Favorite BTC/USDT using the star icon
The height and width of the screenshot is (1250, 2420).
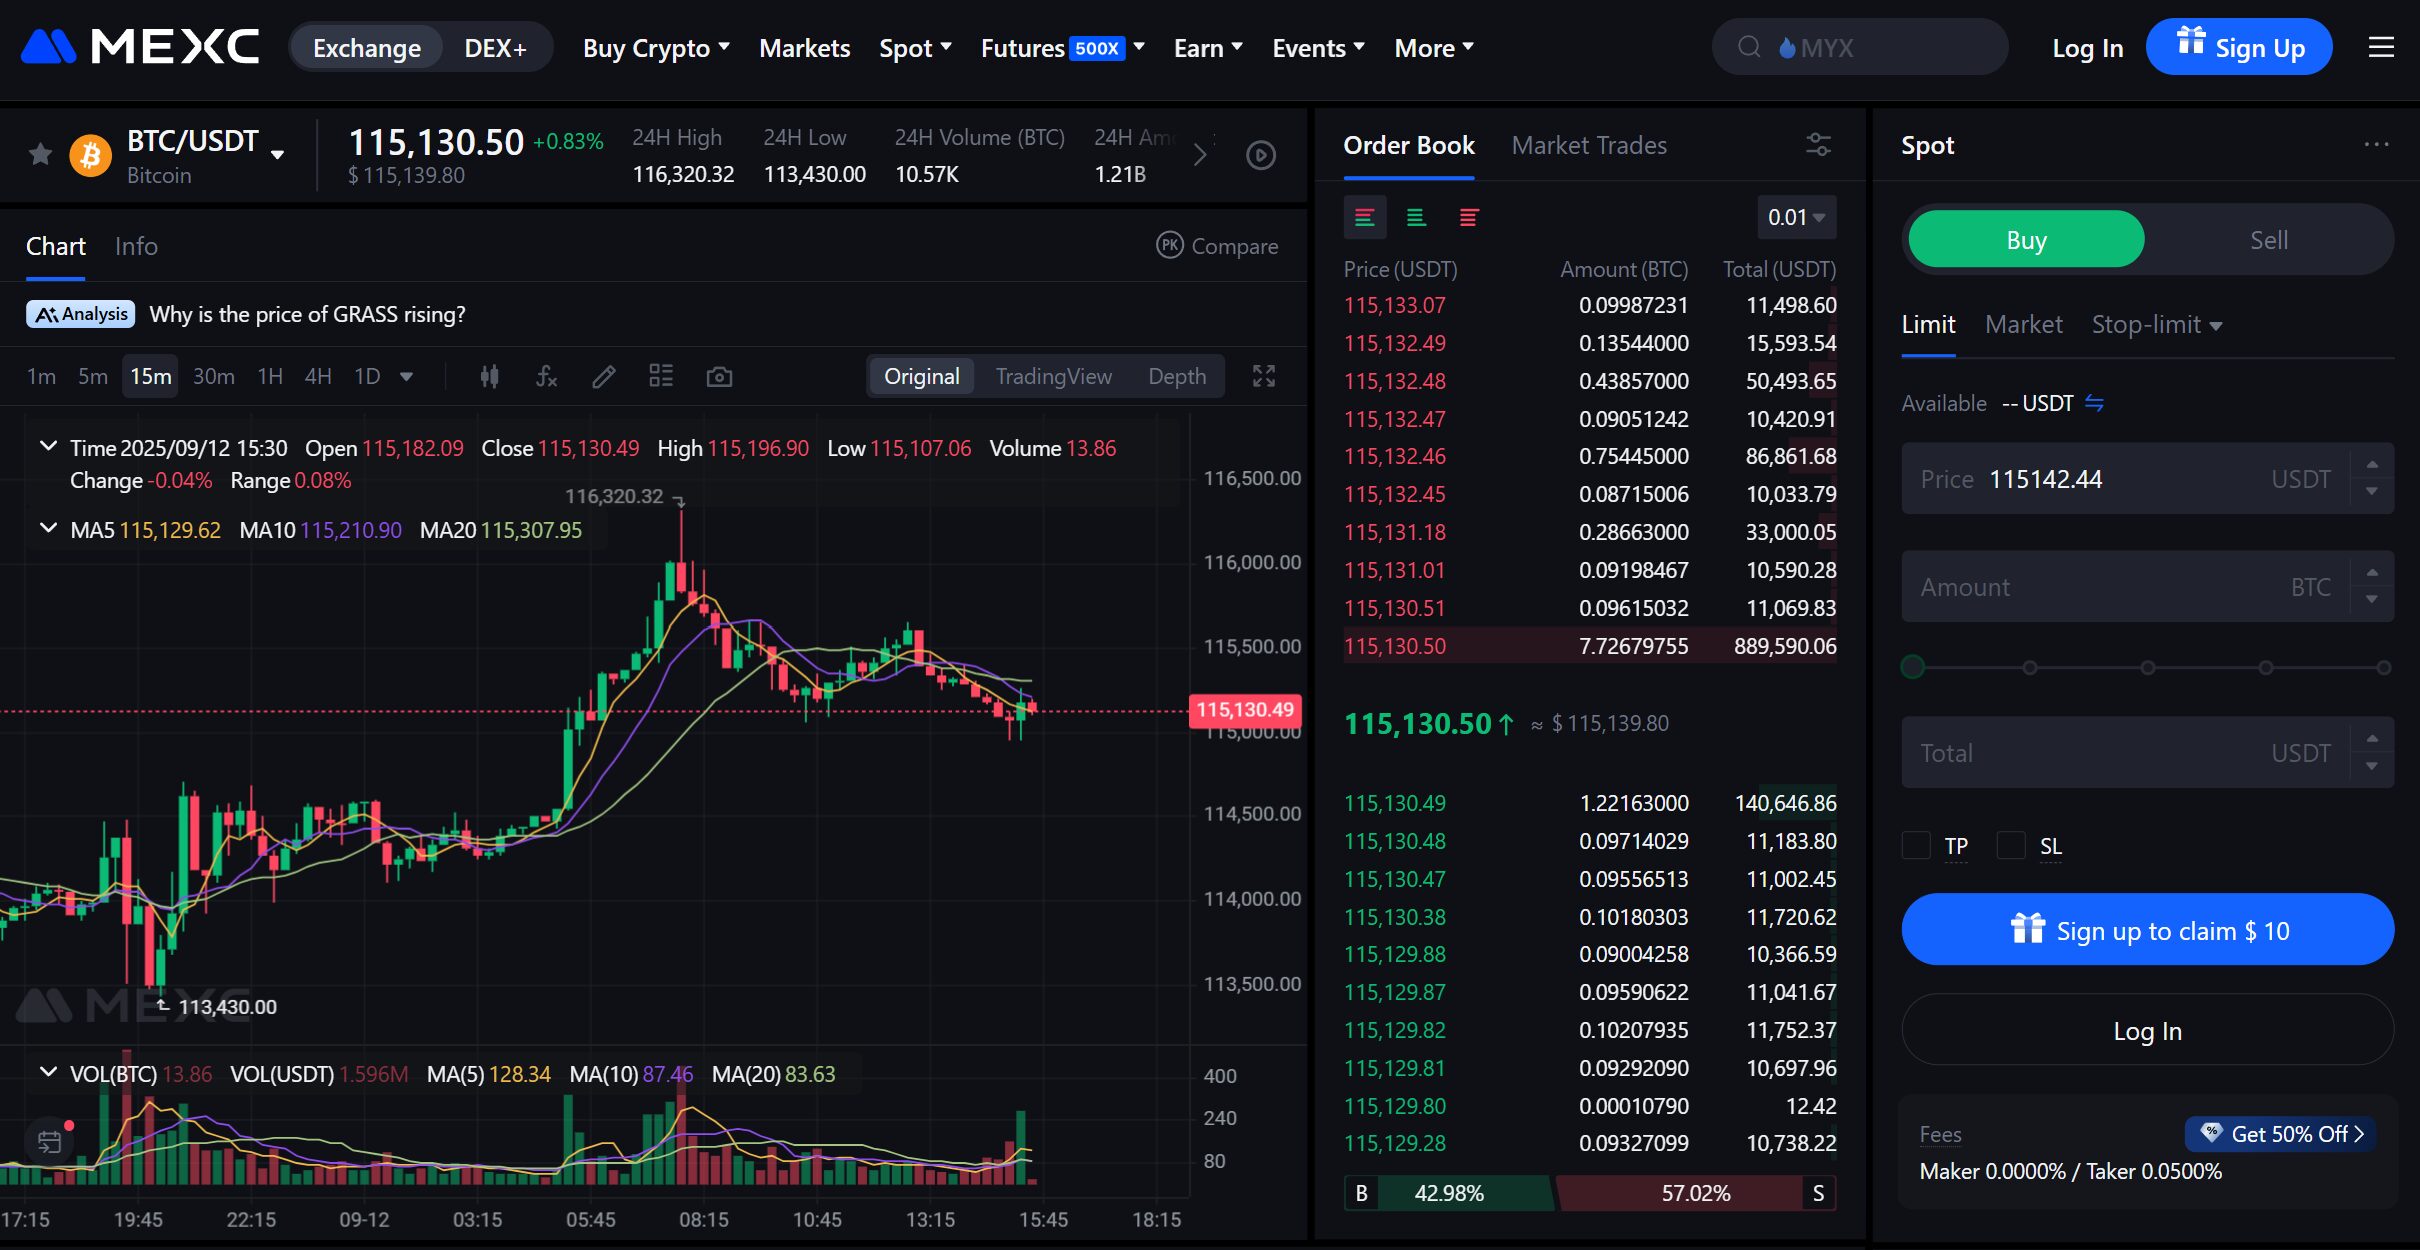coord(40,153)
